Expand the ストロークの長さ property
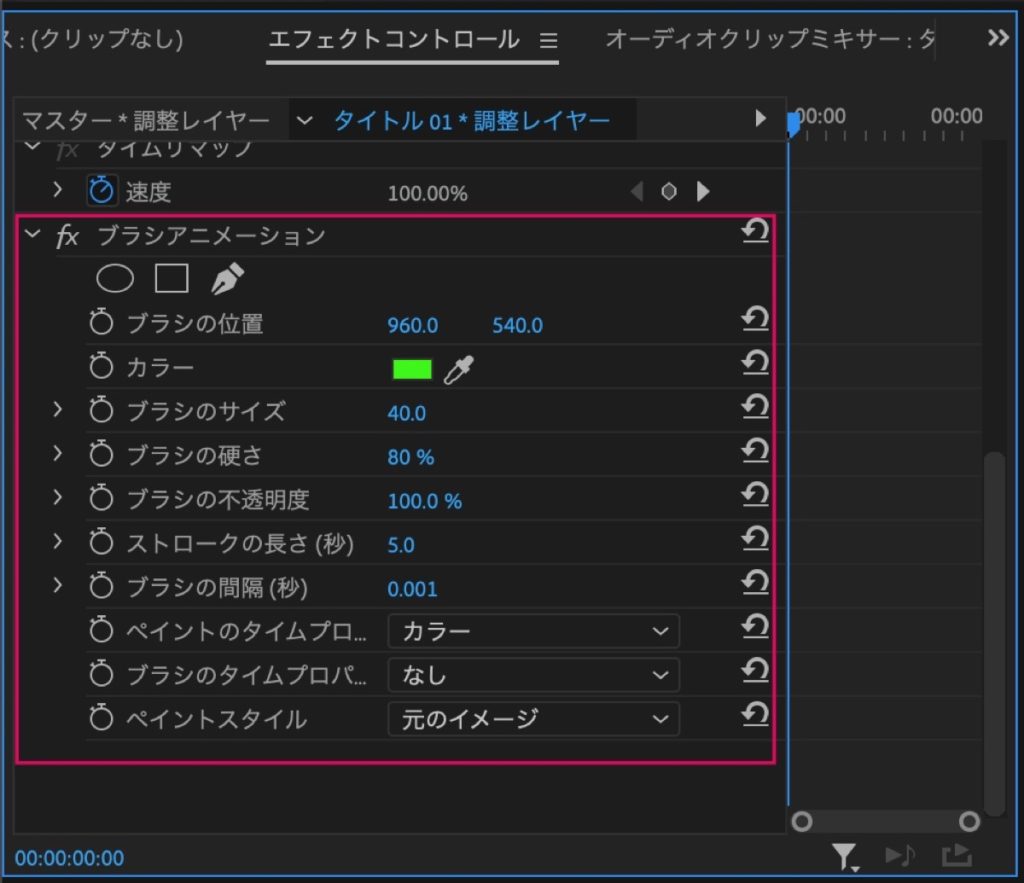The image size is (1024, 883). (57, 541)
